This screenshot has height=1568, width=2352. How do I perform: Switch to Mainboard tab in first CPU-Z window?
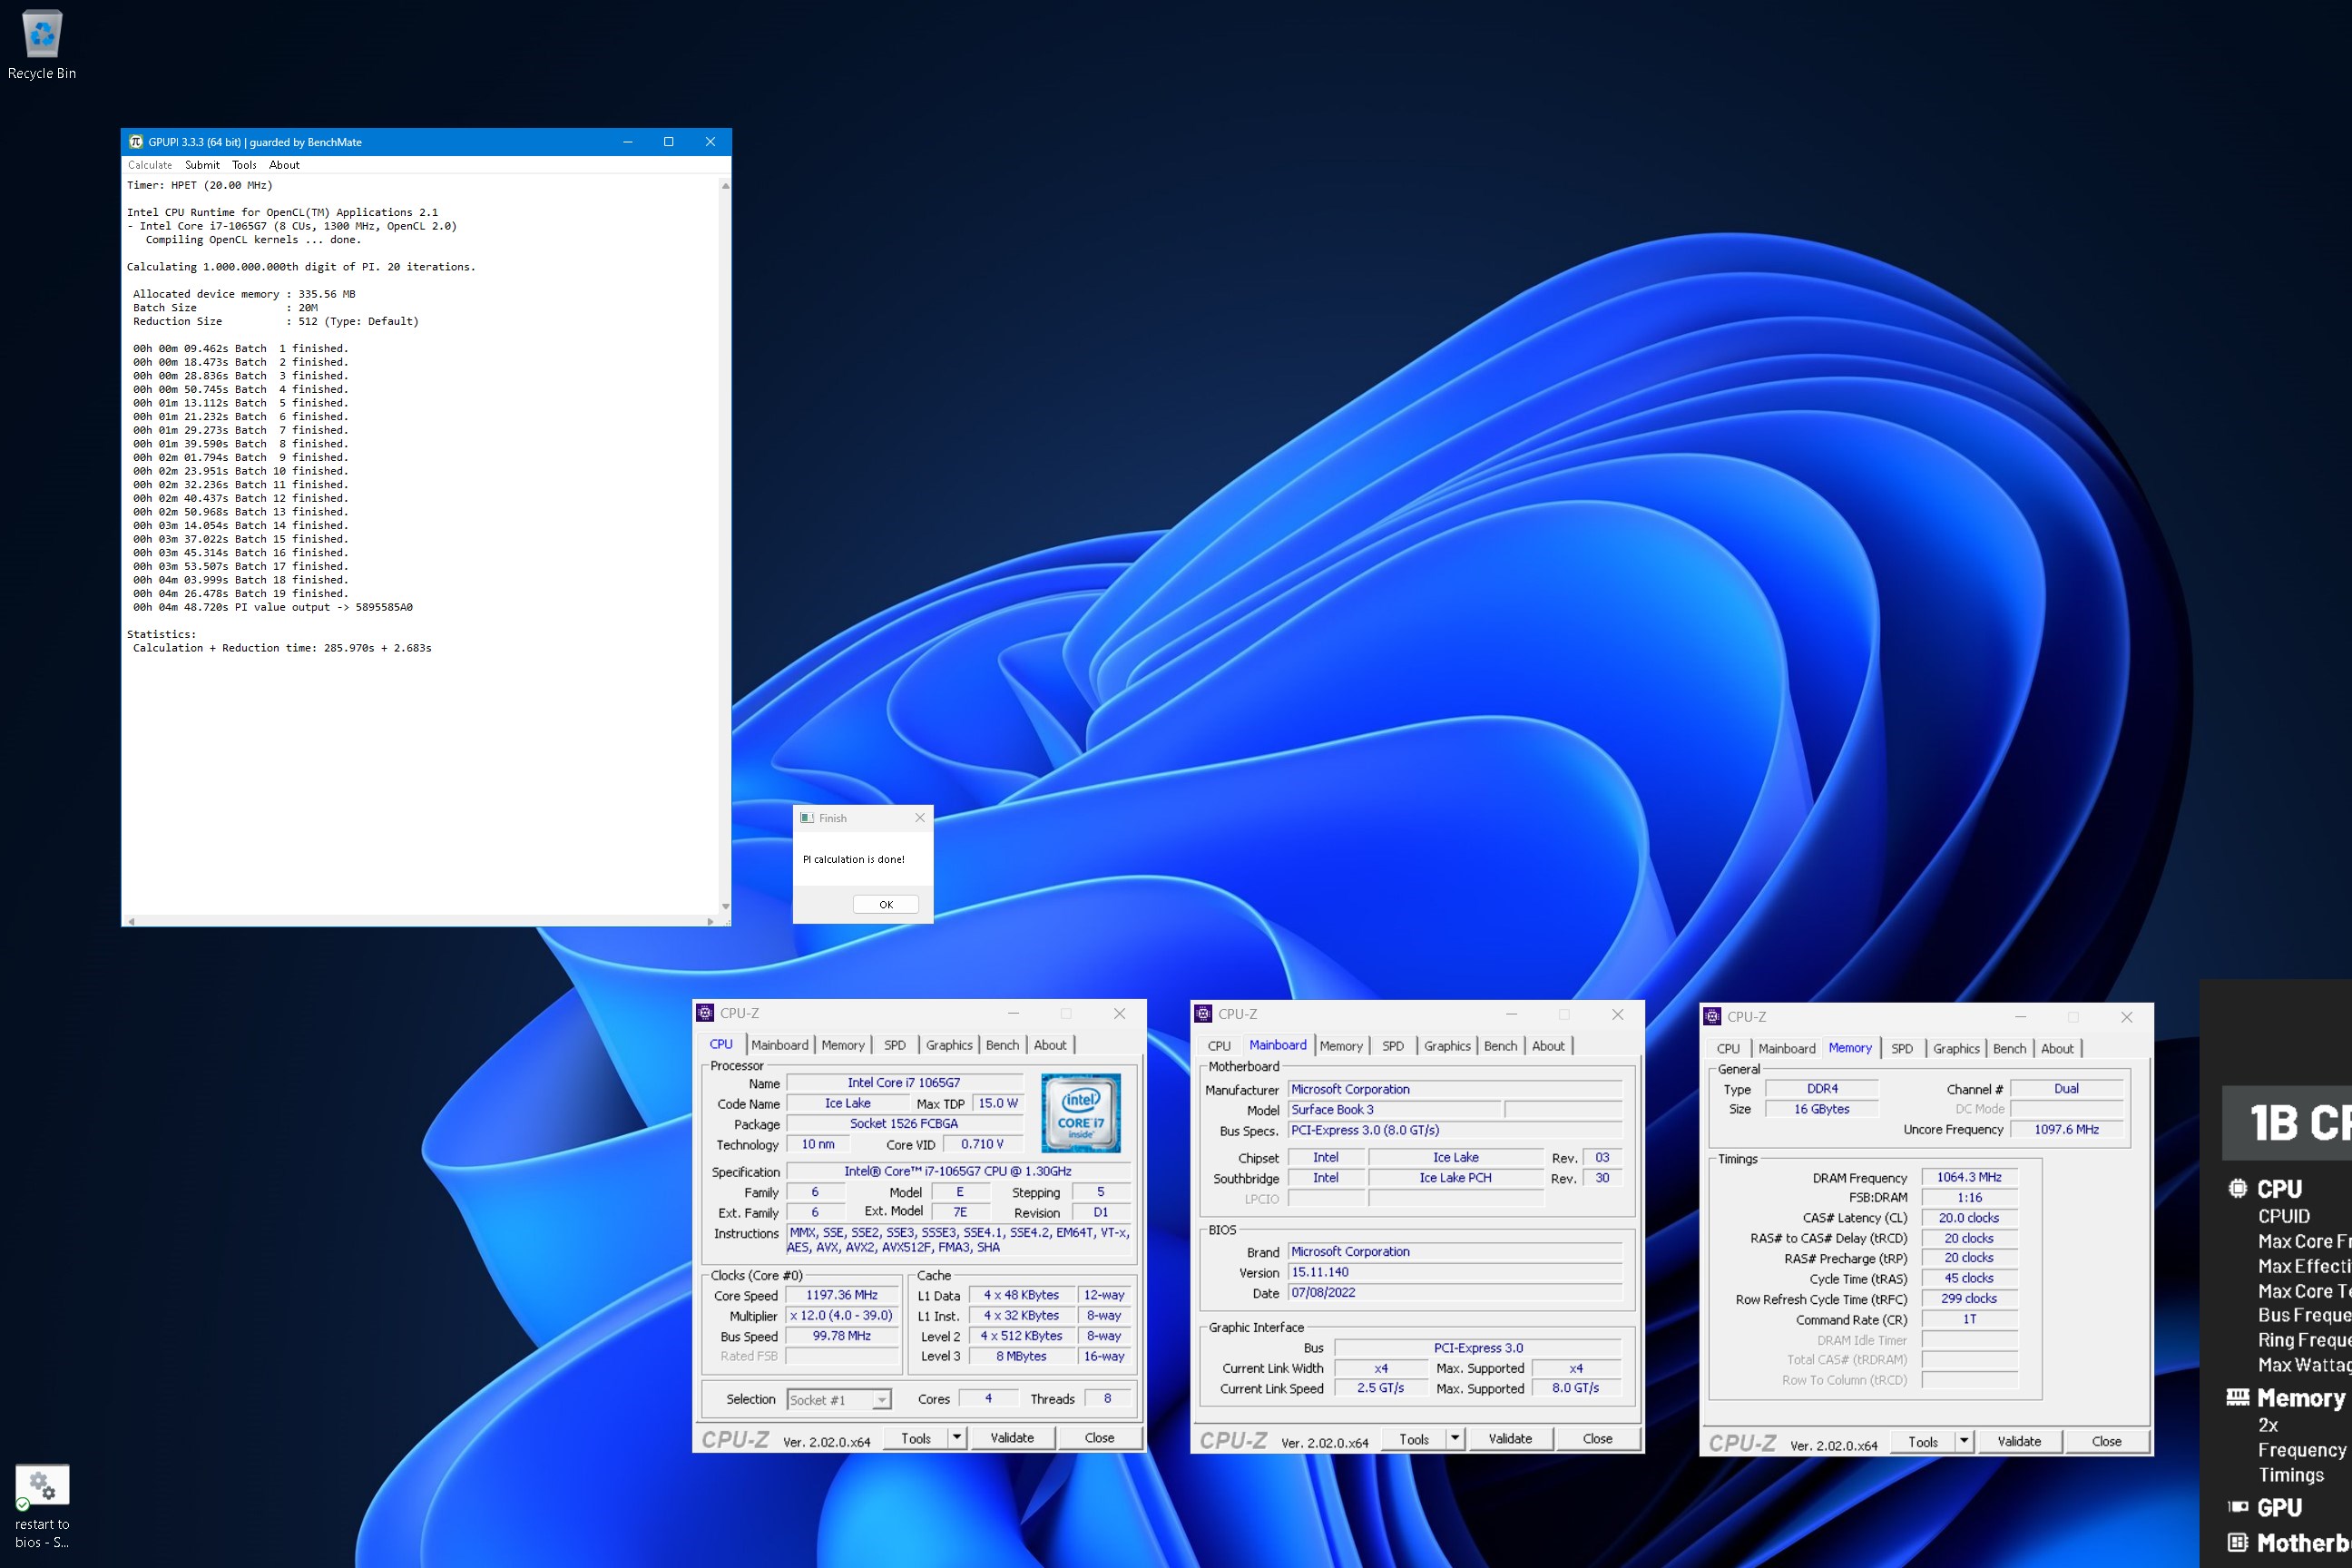point(780,1045)
